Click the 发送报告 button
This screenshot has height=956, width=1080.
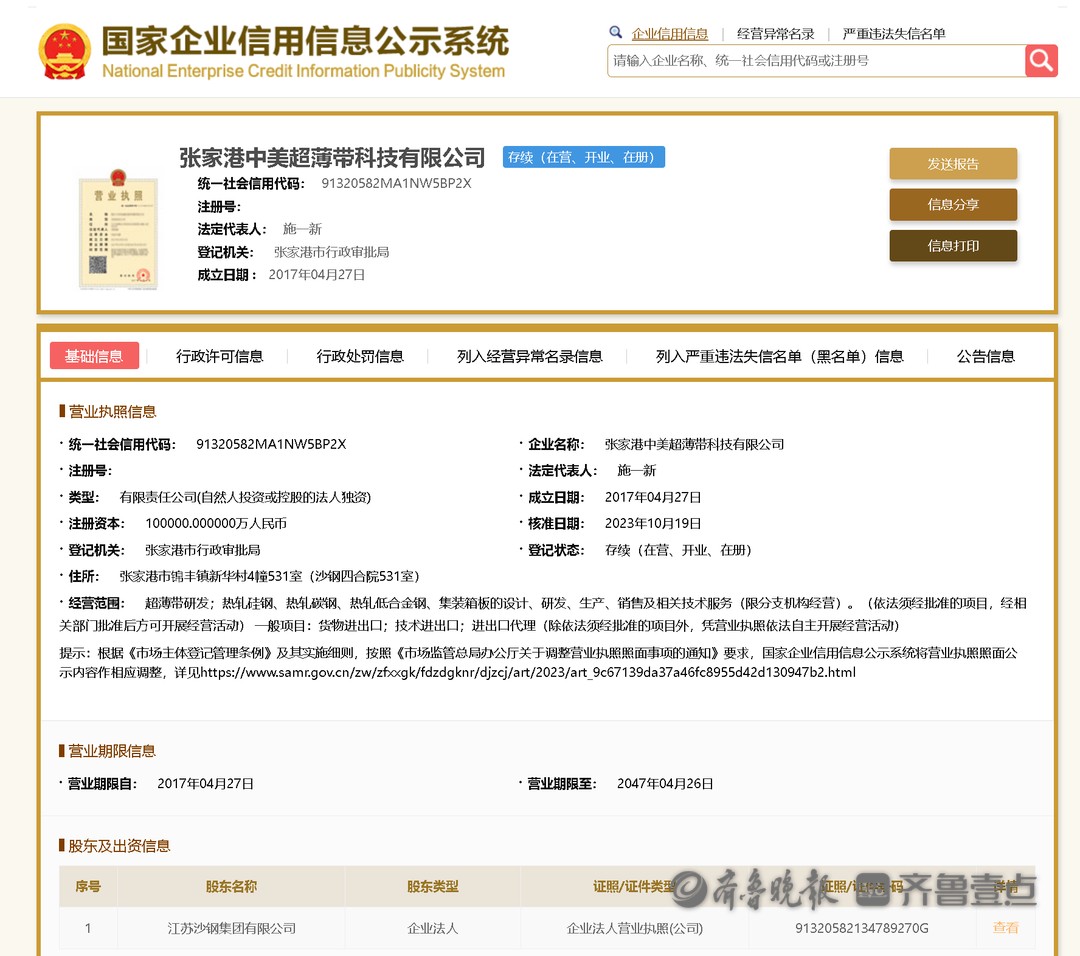tap(953, 164)
